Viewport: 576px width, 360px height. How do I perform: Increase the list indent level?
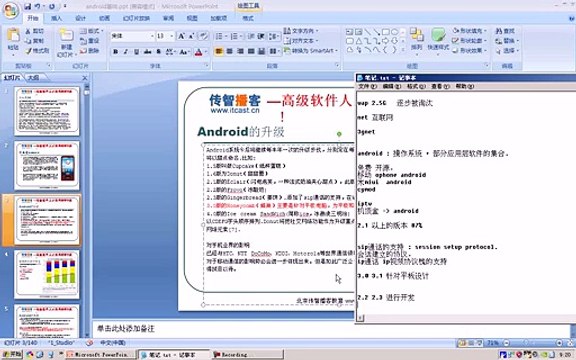[x=261, y=36]
